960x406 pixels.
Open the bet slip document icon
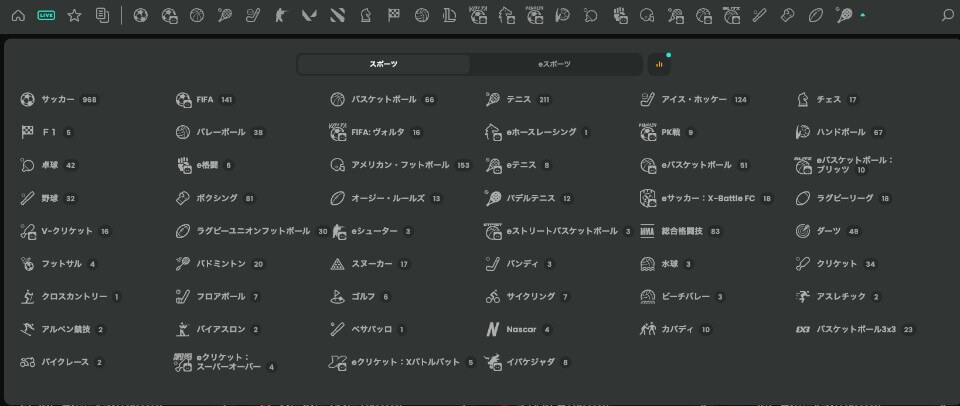point(102,15)
